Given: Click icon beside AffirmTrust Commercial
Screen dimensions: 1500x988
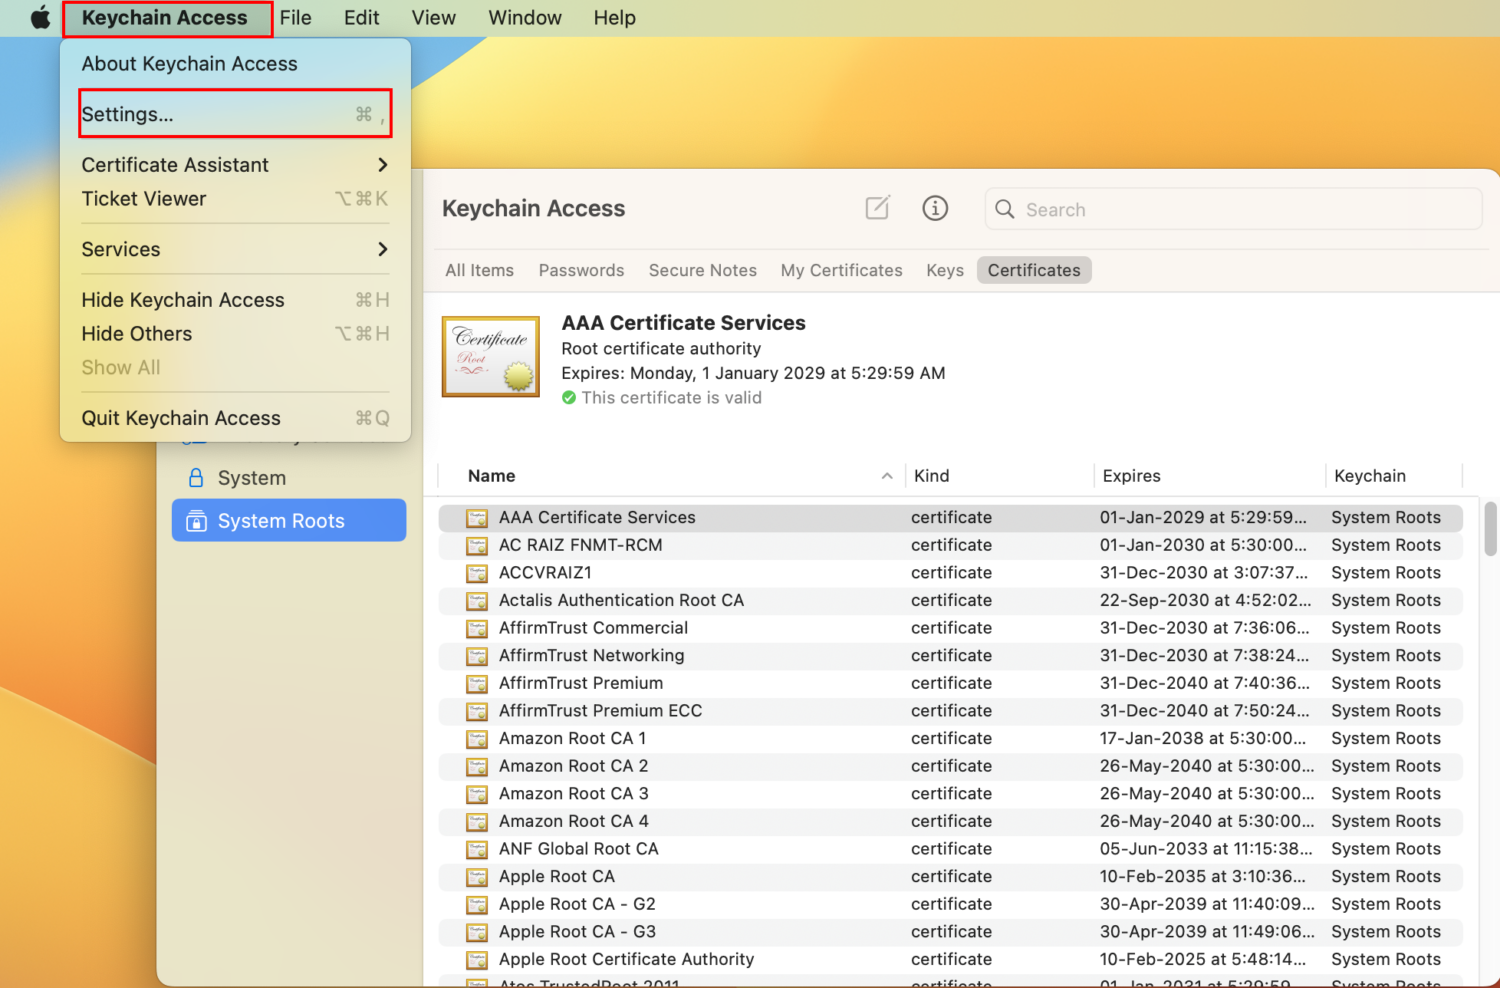Looking at the screenshot, I should pos(477,629).
